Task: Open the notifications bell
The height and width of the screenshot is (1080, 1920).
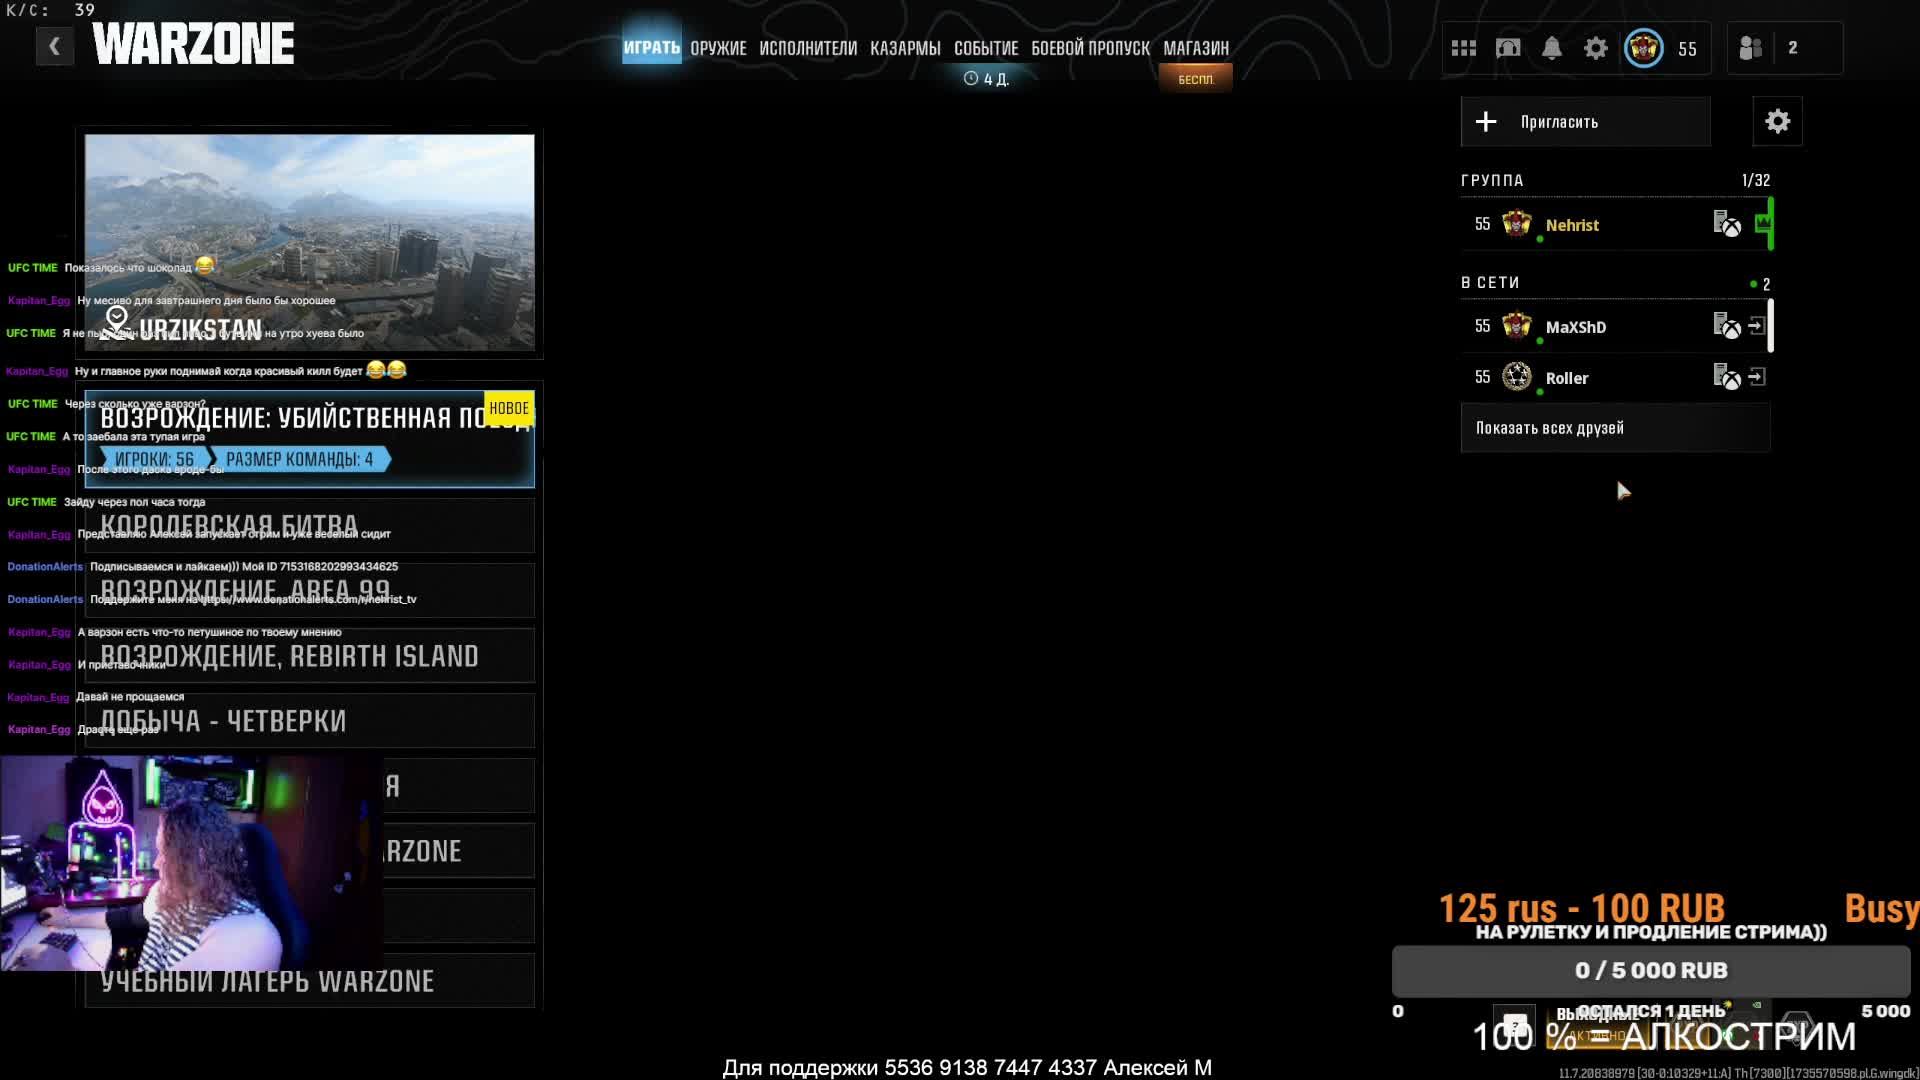Action: pos(1551,48)
